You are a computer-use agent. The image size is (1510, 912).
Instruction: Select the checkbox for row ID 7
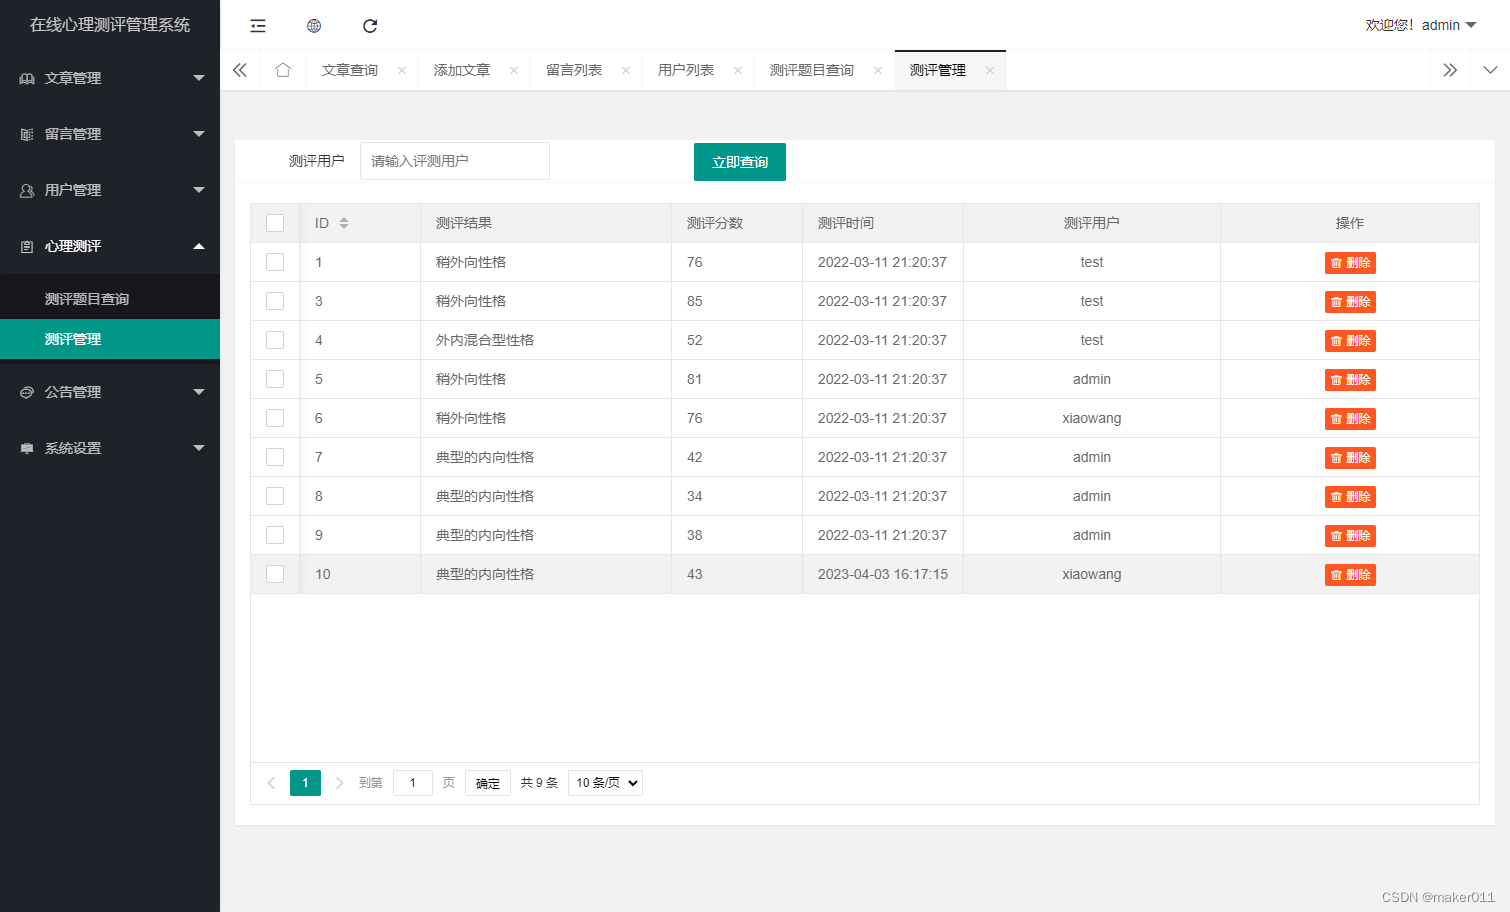[275, 457]
